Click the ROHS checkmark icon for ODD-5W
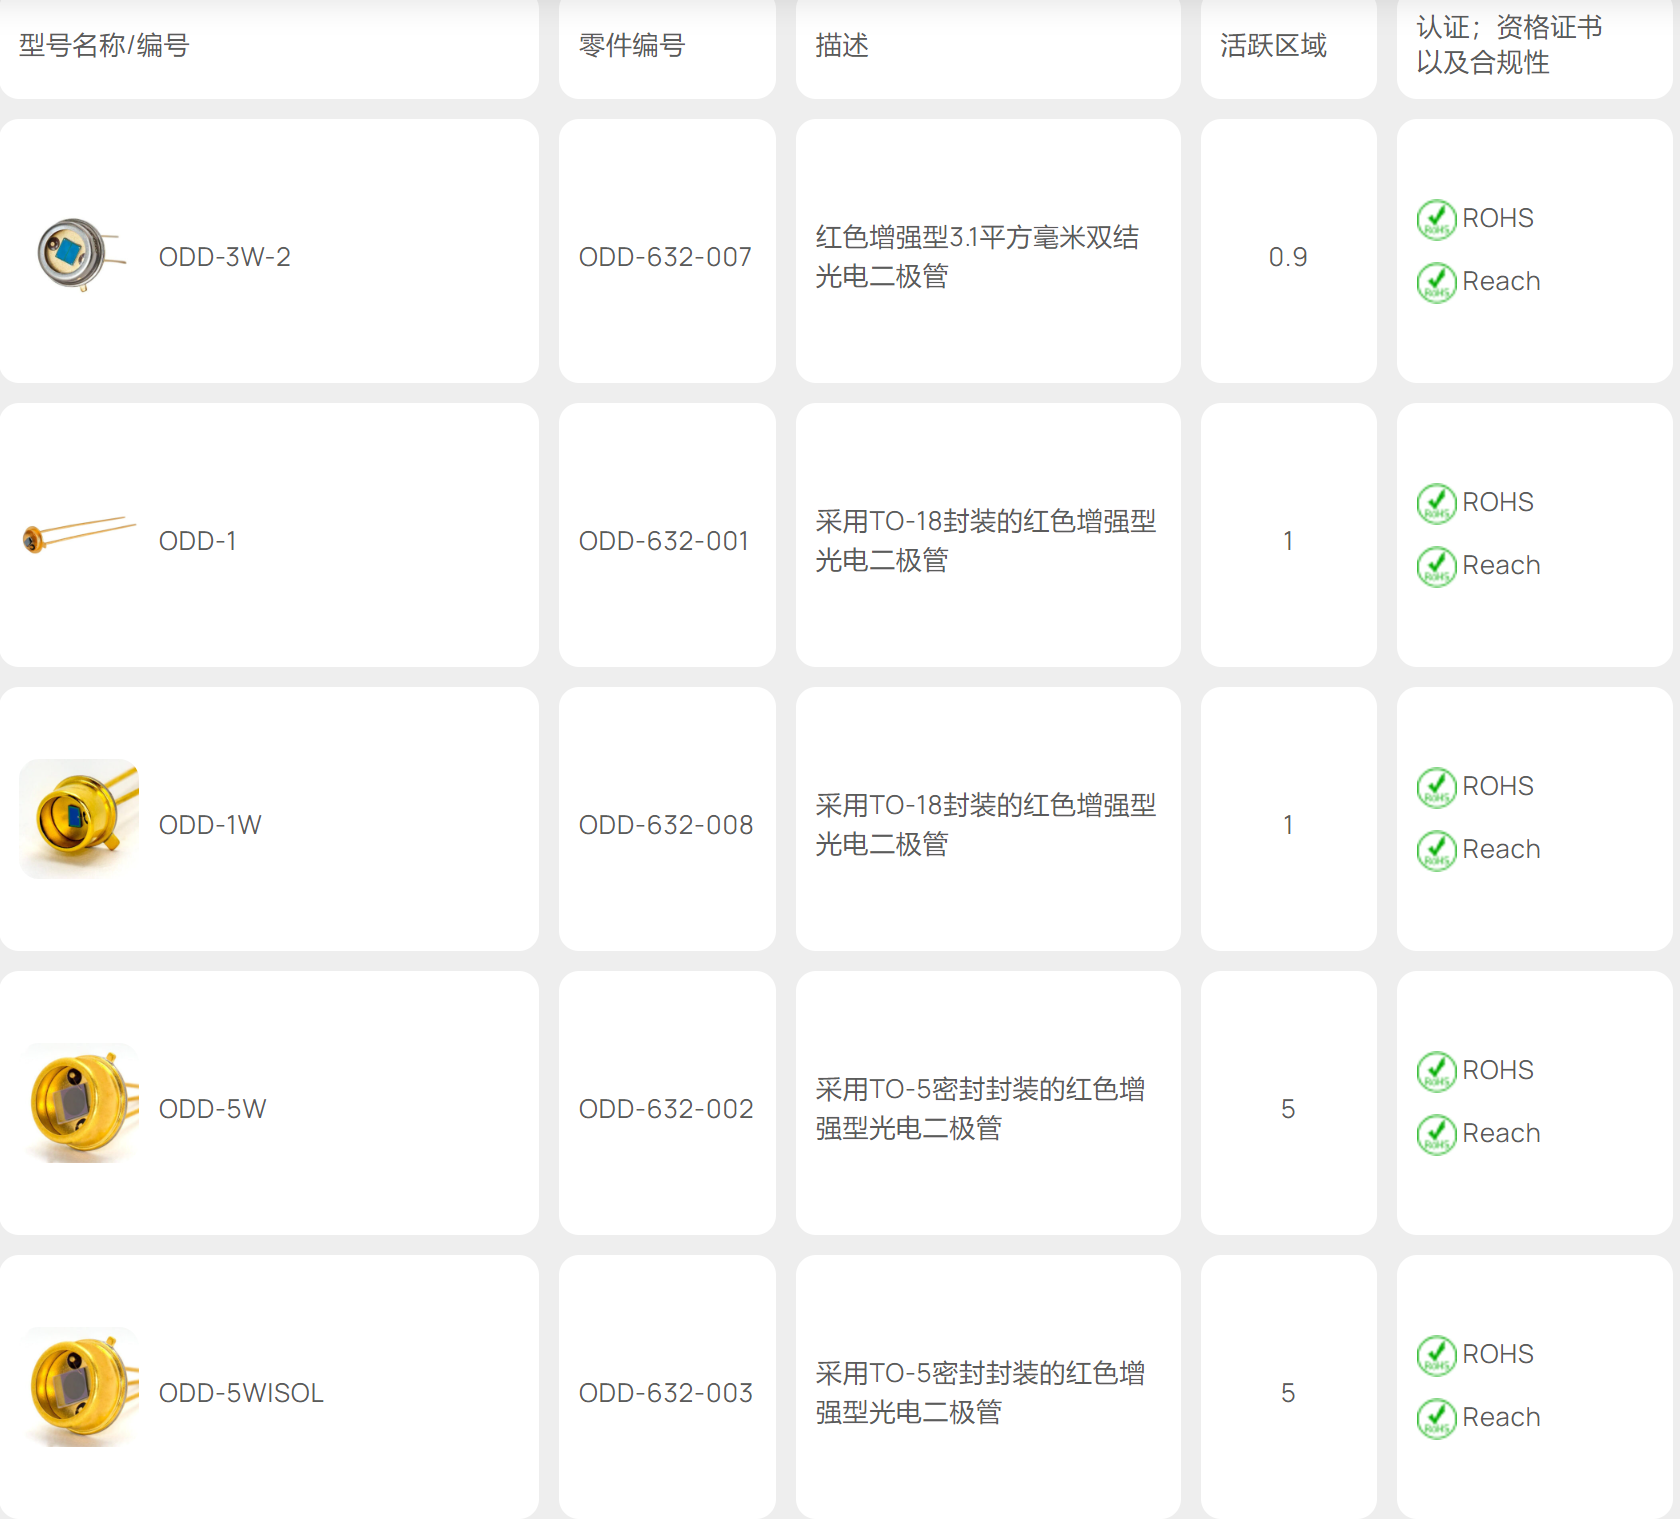The width and height of the screenshot is (1680, 1519). tap(1436, 1071)
